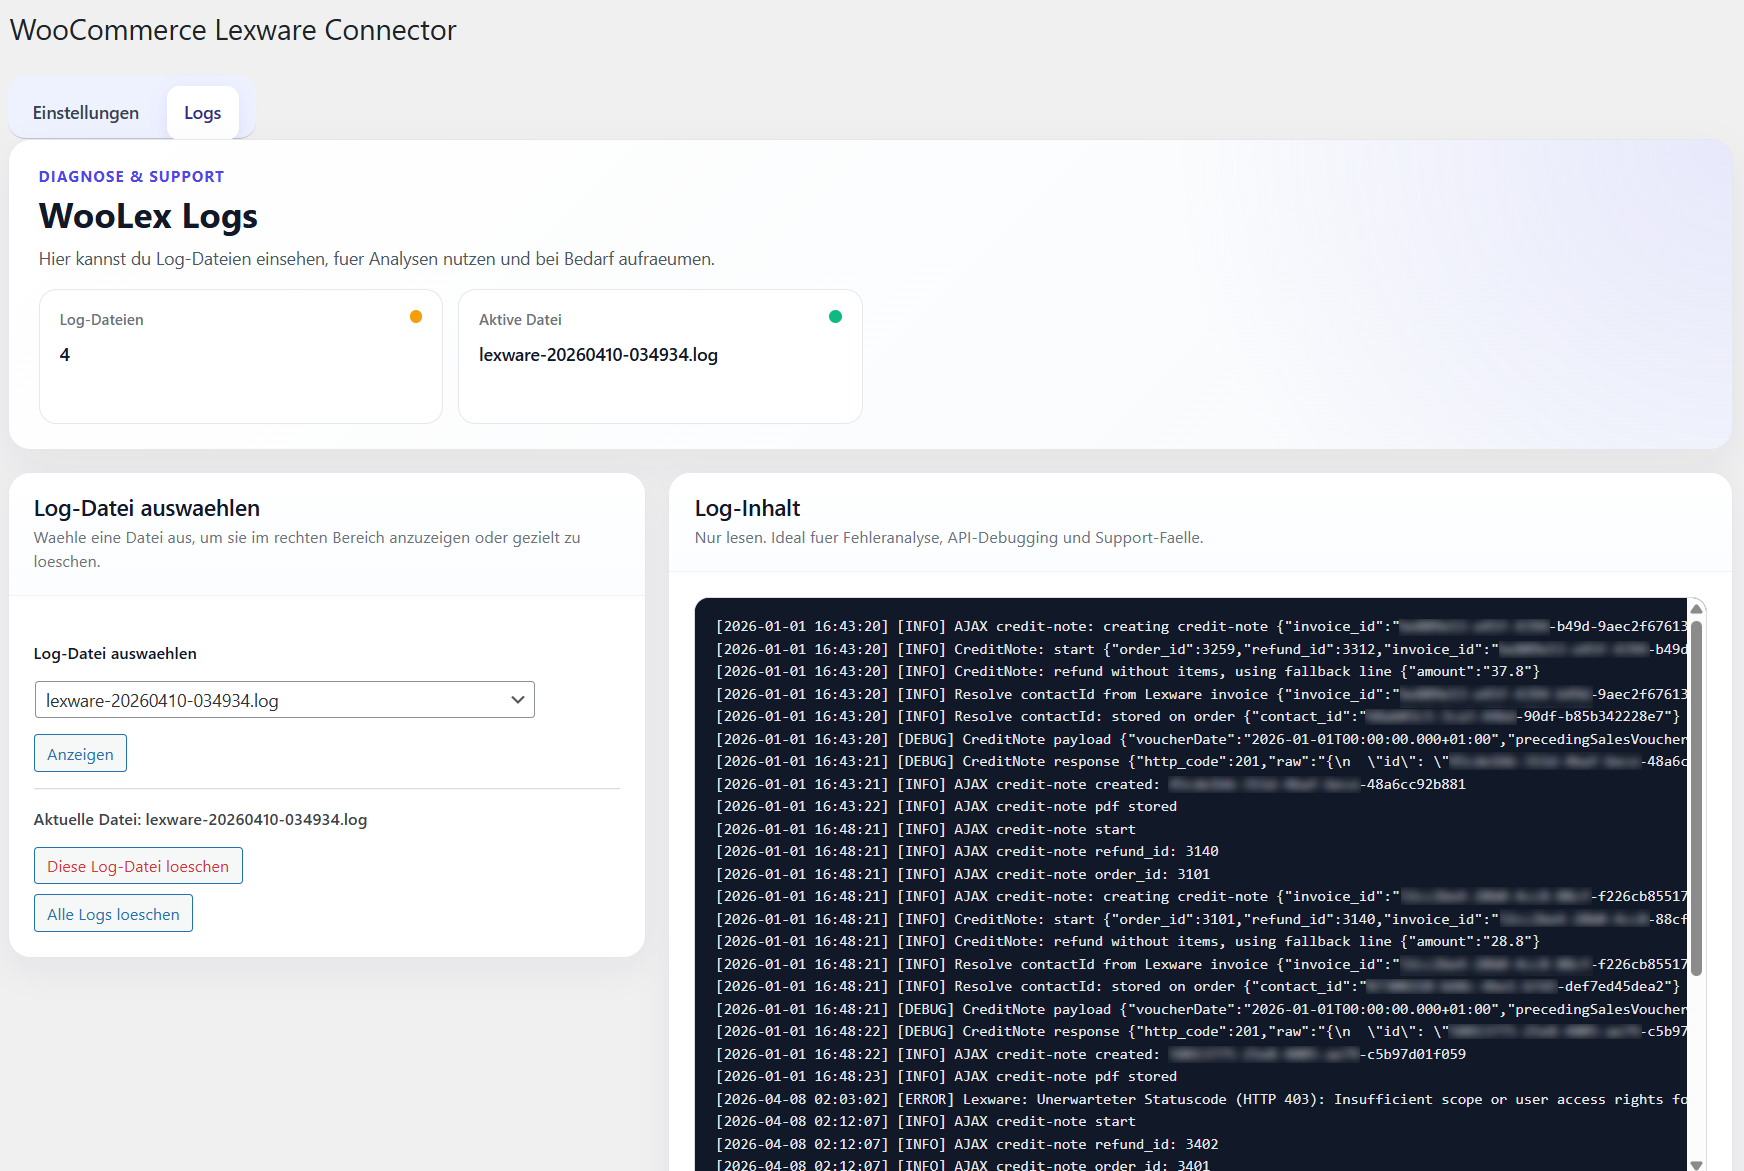This screenshot has height=1171, width=1744.
Task: Click log line 'AJAX credit-note refund_id: 3402'
Action: coord(967,1144)
